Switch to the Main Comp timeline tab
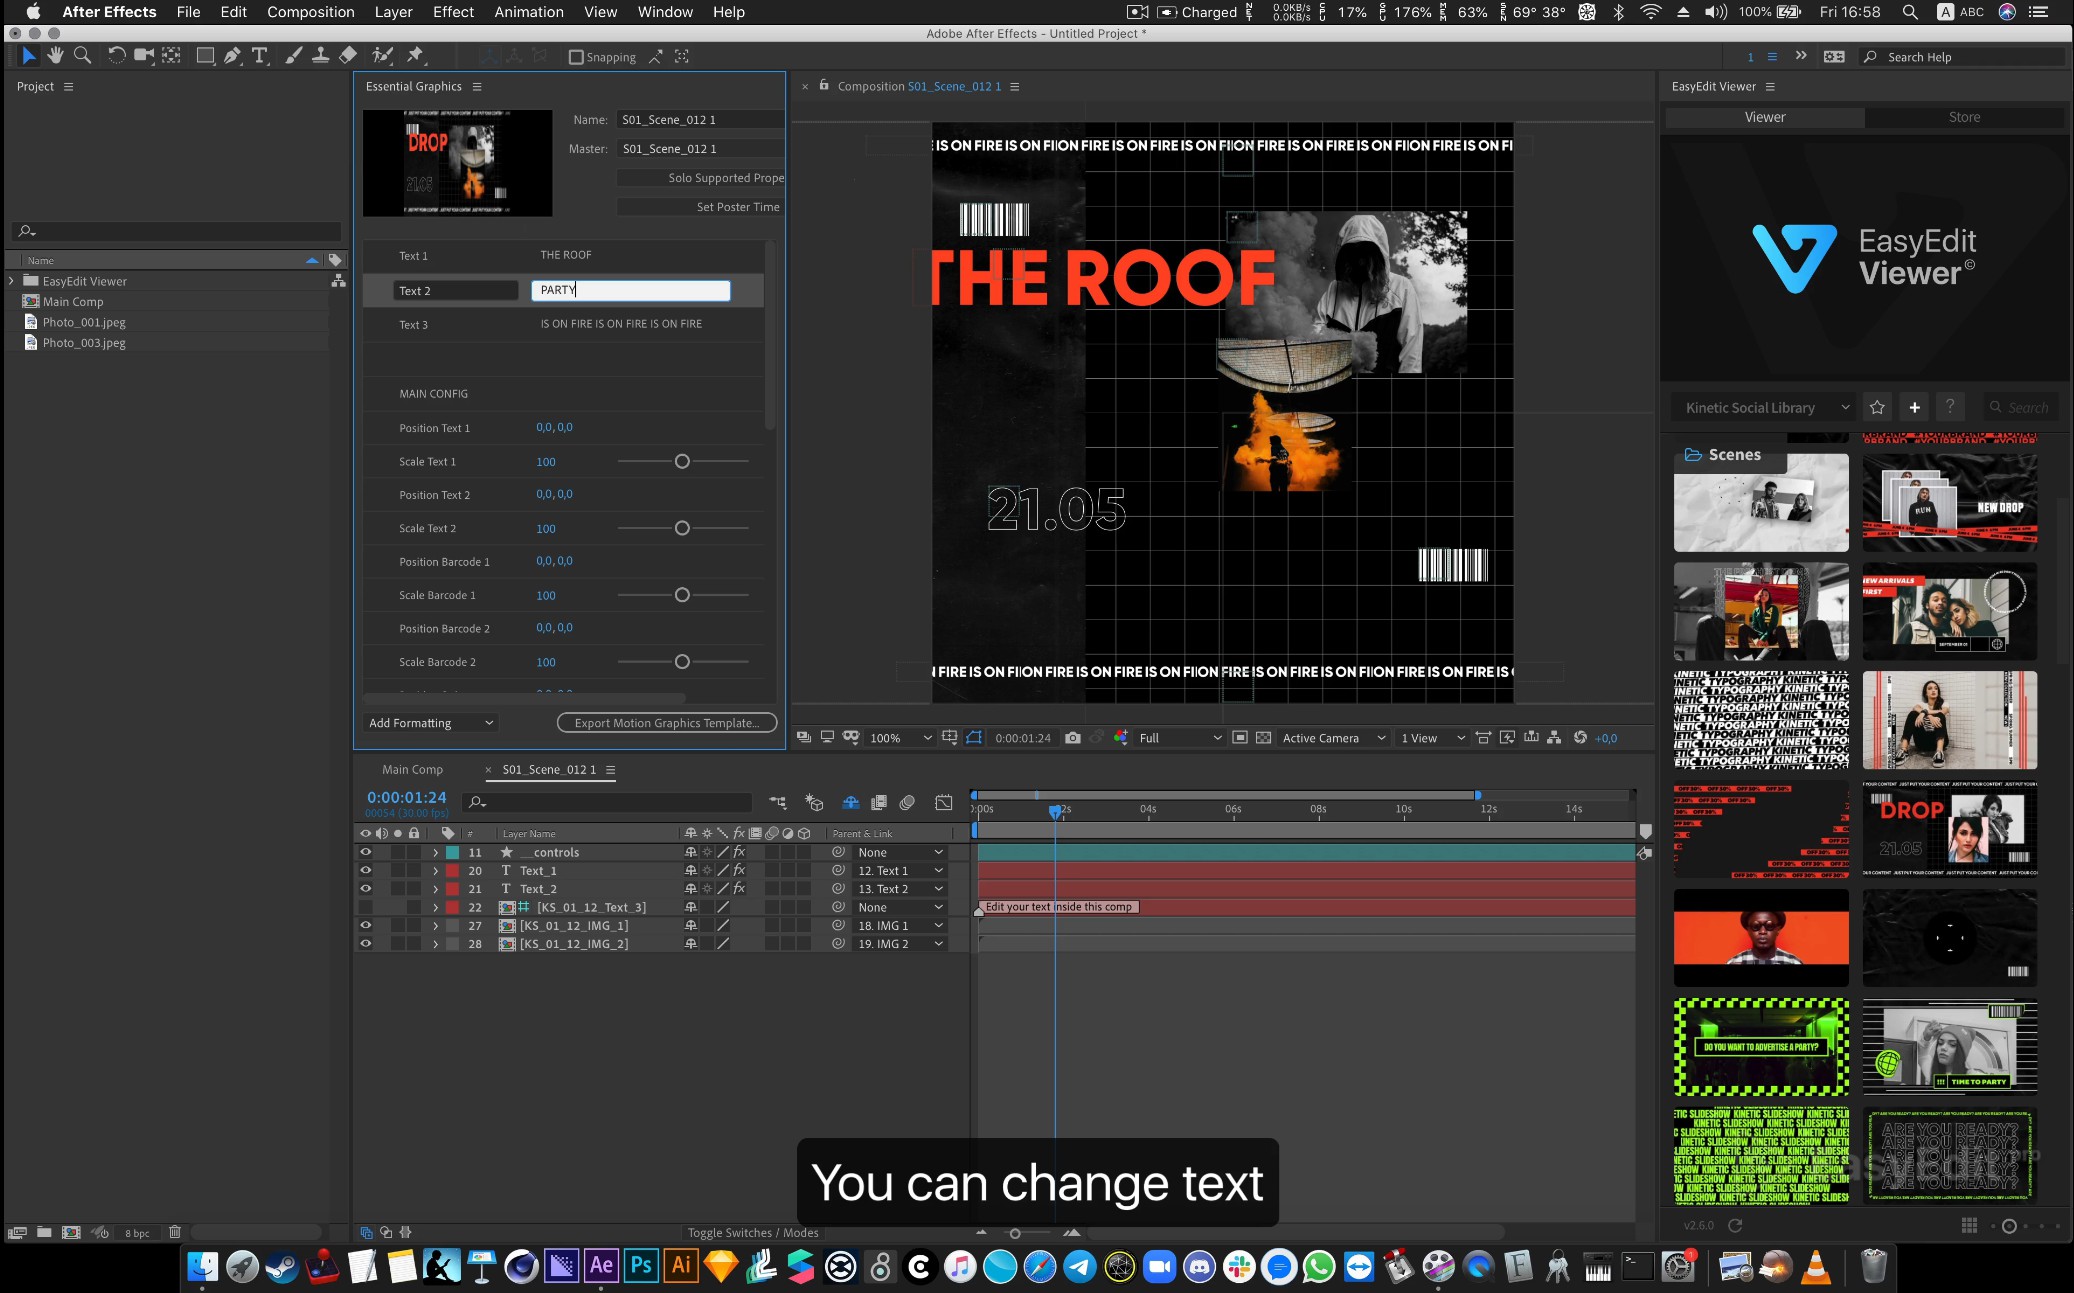The height and width of the screenshot is (1293, 2074). point(412,769)
